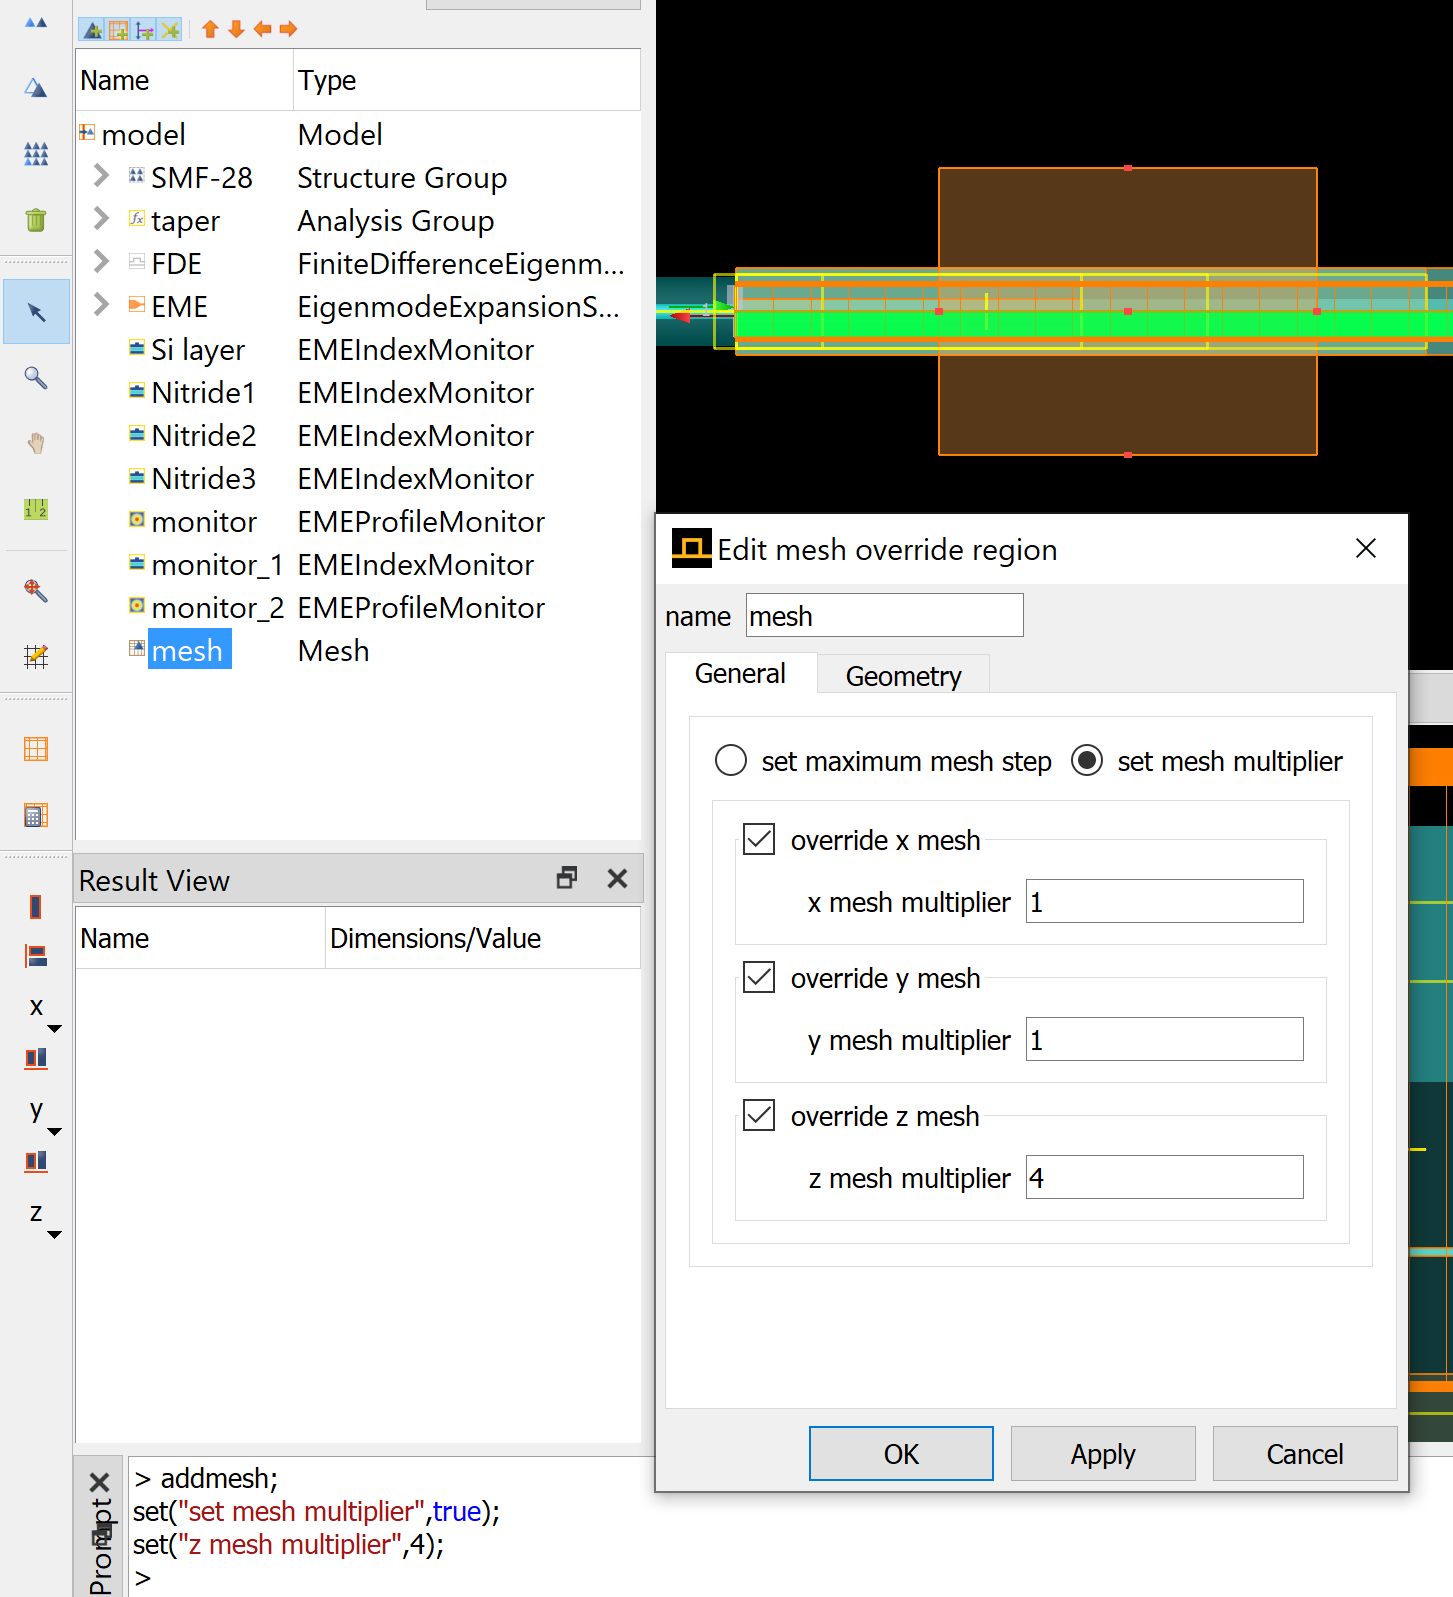Expand the EME solver tree node

click(x=101, y=306)
